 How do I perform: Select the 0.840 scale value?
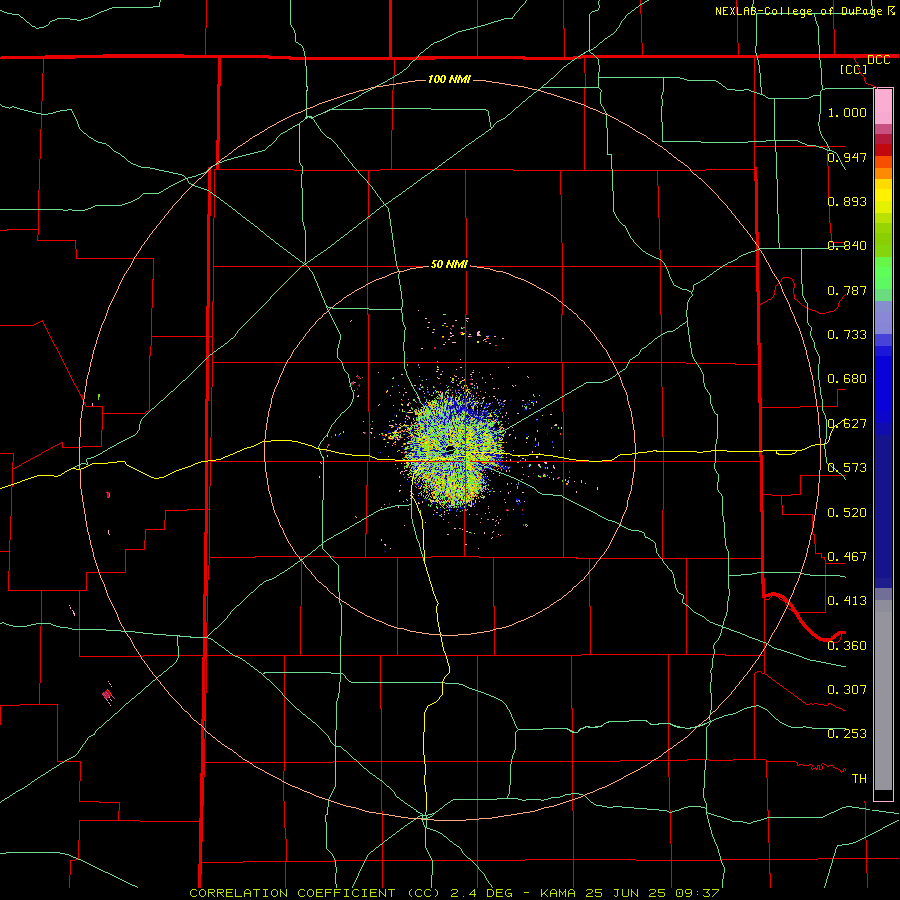coord(847,246)
